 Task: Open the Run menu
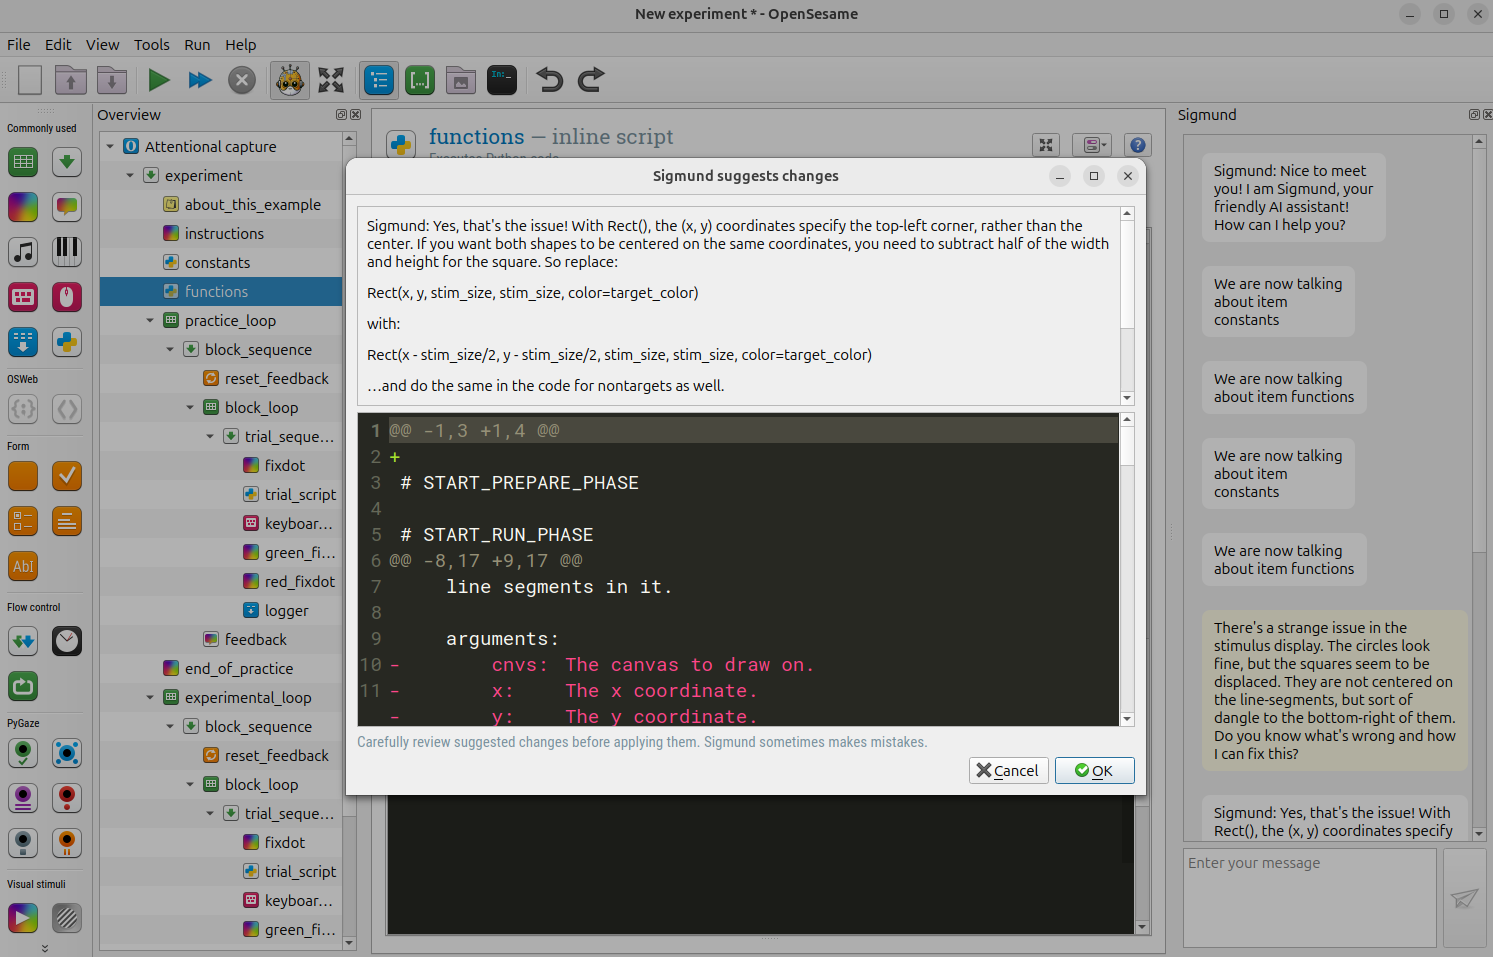click(197, 45)
